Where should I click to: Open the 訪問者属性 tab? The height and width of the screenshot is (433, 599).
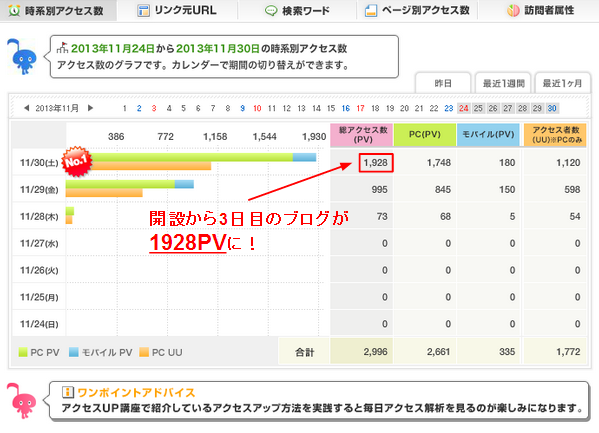[539, 10]
